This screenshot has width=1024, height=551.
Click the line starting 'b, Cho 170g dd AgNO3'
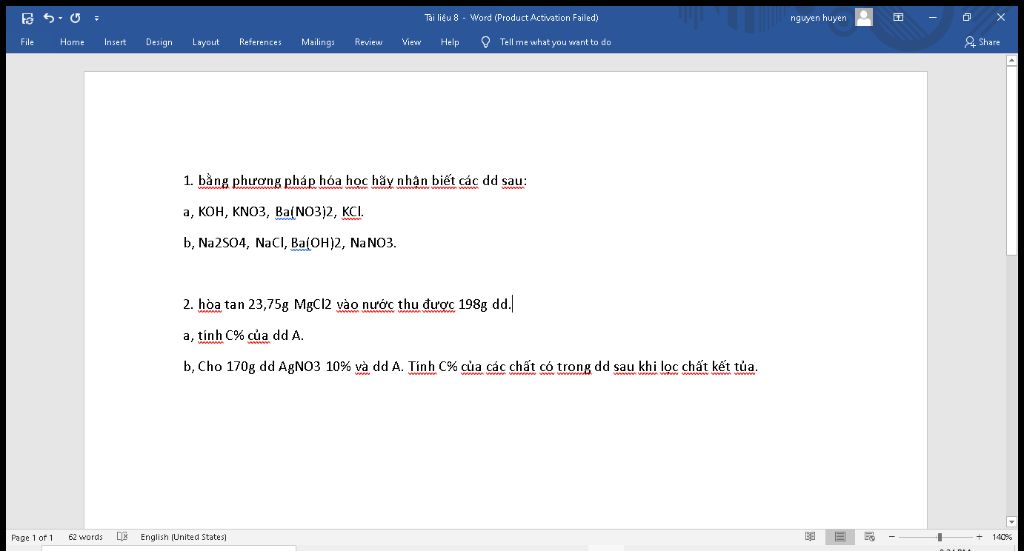[x=470, y=367]
